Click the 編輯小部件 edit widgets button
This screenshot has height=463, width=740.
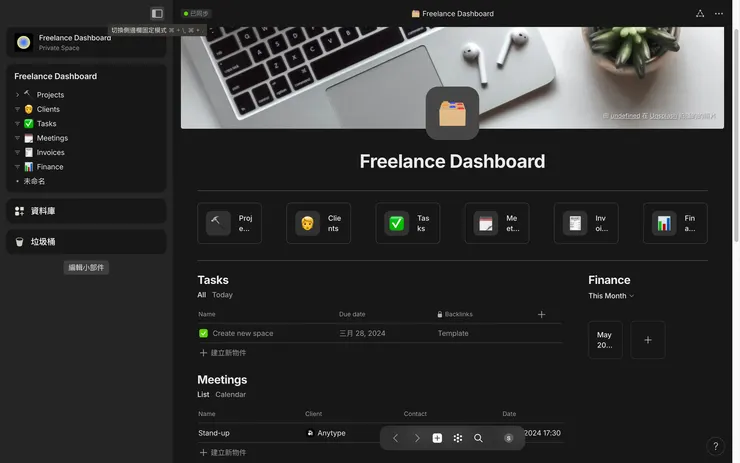pos(86,268)
